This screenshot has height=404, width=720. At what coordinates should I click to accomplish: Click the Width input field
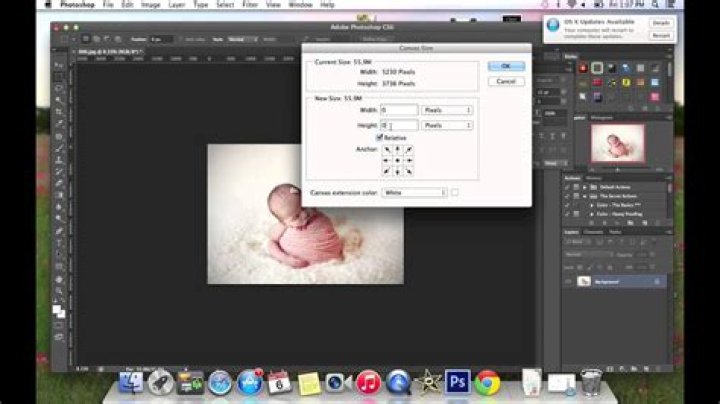tap(397, 110)
